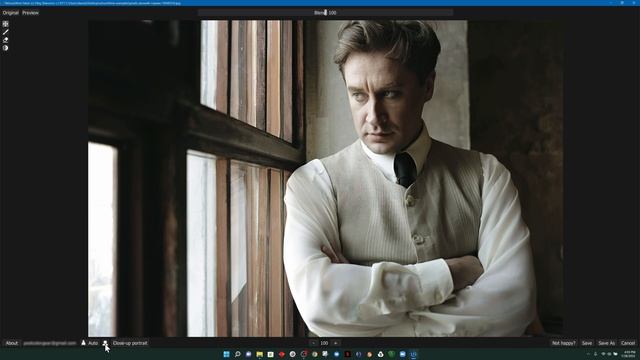The image size is (640, 360).
Task: Click the portrait person icon
Action: coord(105,343)
